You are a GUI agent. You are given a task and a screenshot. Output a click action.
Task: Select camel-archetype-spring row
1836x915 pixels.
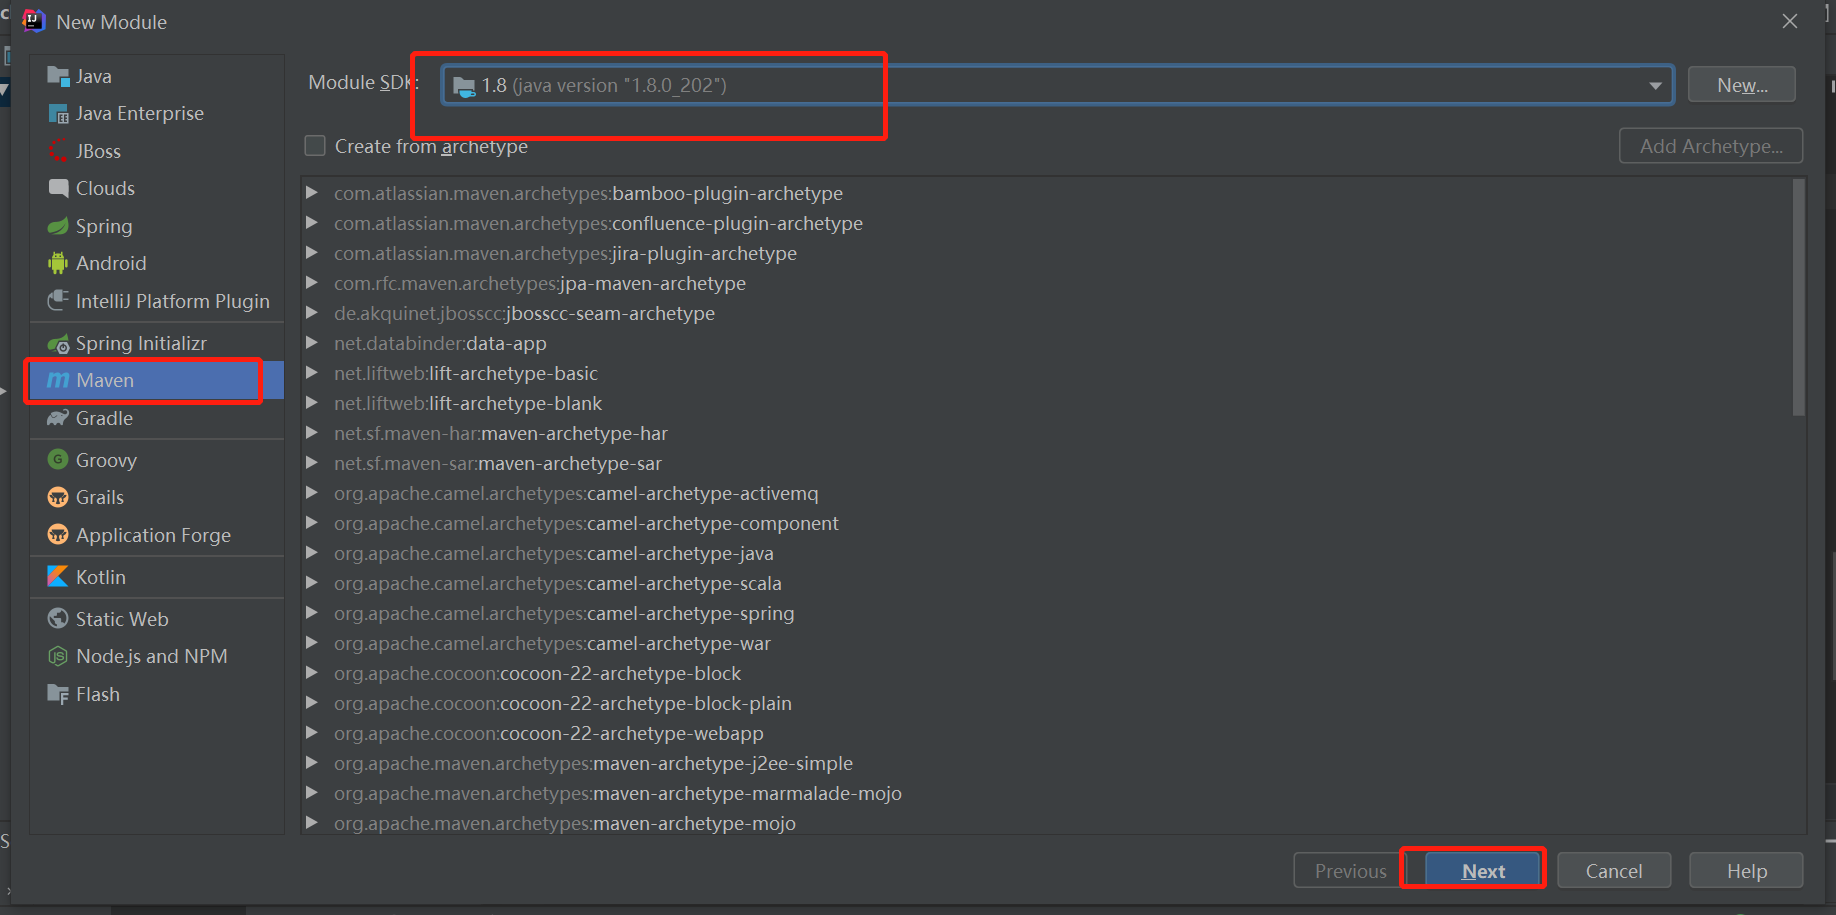pos(1046,613)
